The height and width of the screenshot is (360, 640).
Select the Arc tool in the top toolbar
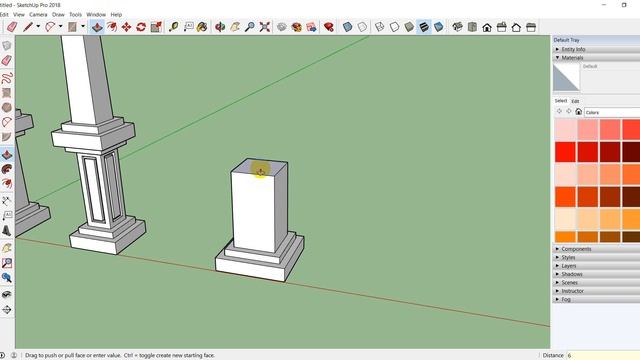coord(50,27)
